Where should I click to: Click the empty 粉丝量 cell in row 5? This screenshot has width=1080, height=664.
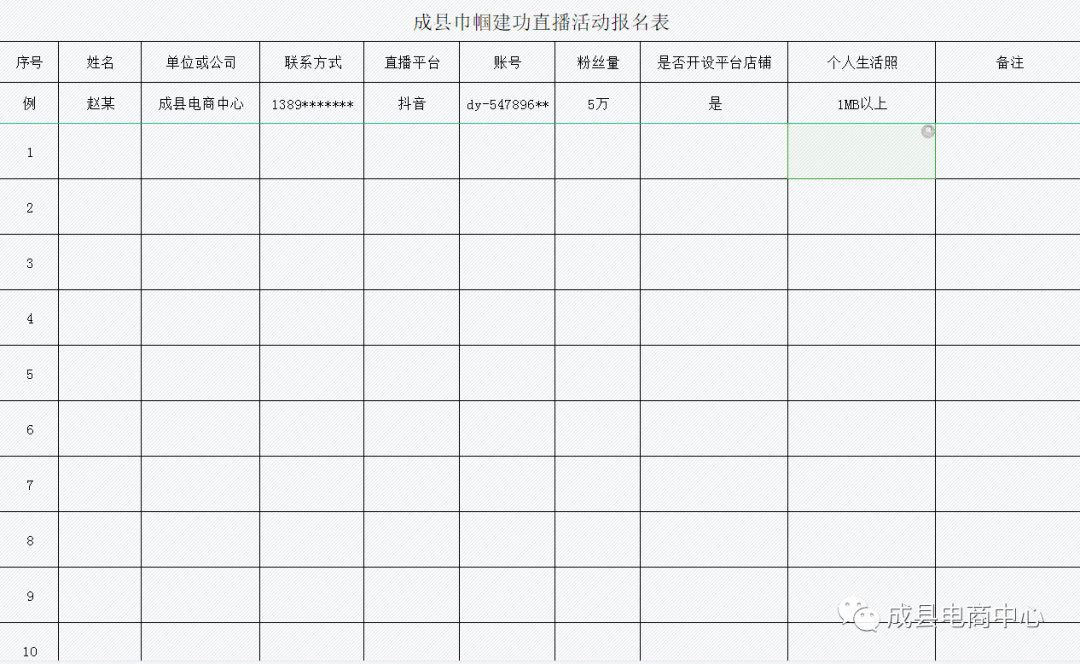pos(598,373)
